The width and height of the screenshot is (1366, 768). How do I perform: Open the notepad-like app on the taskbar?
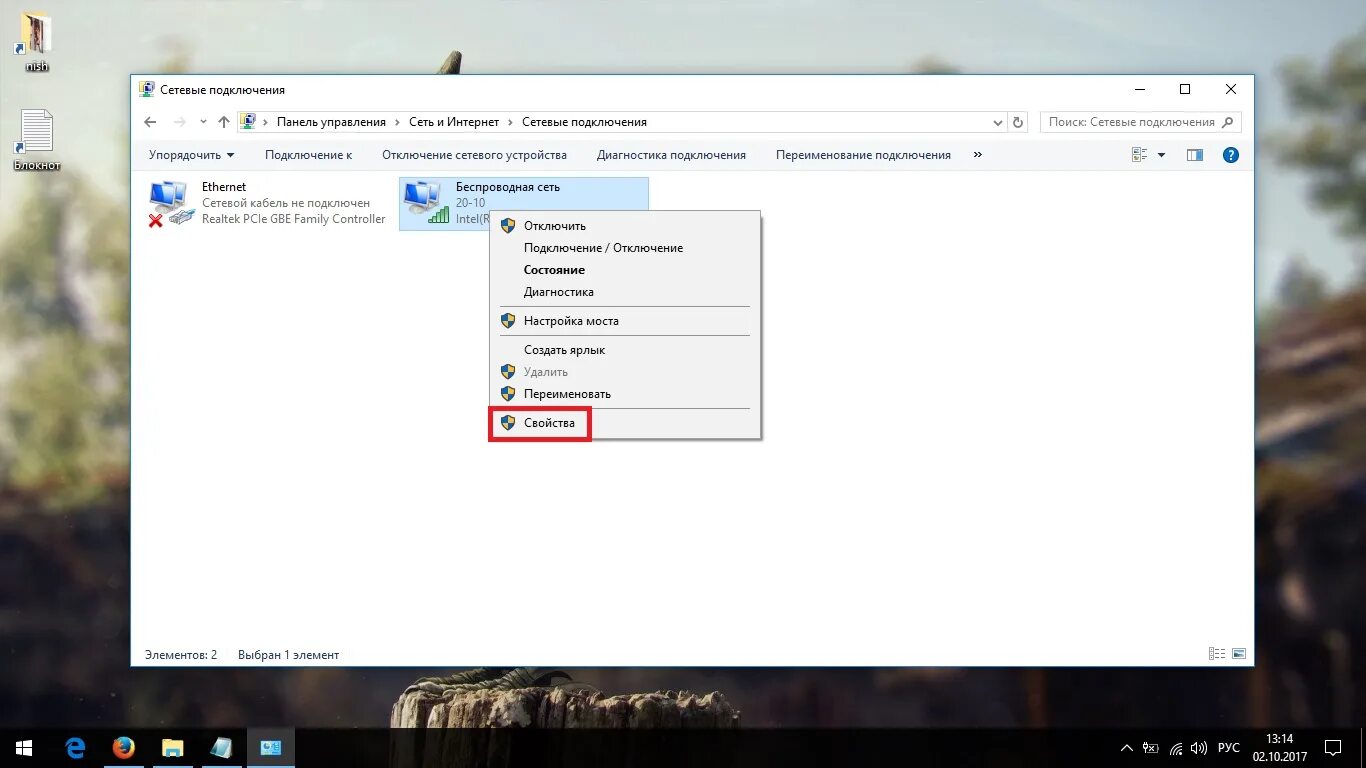coord(221,748)
